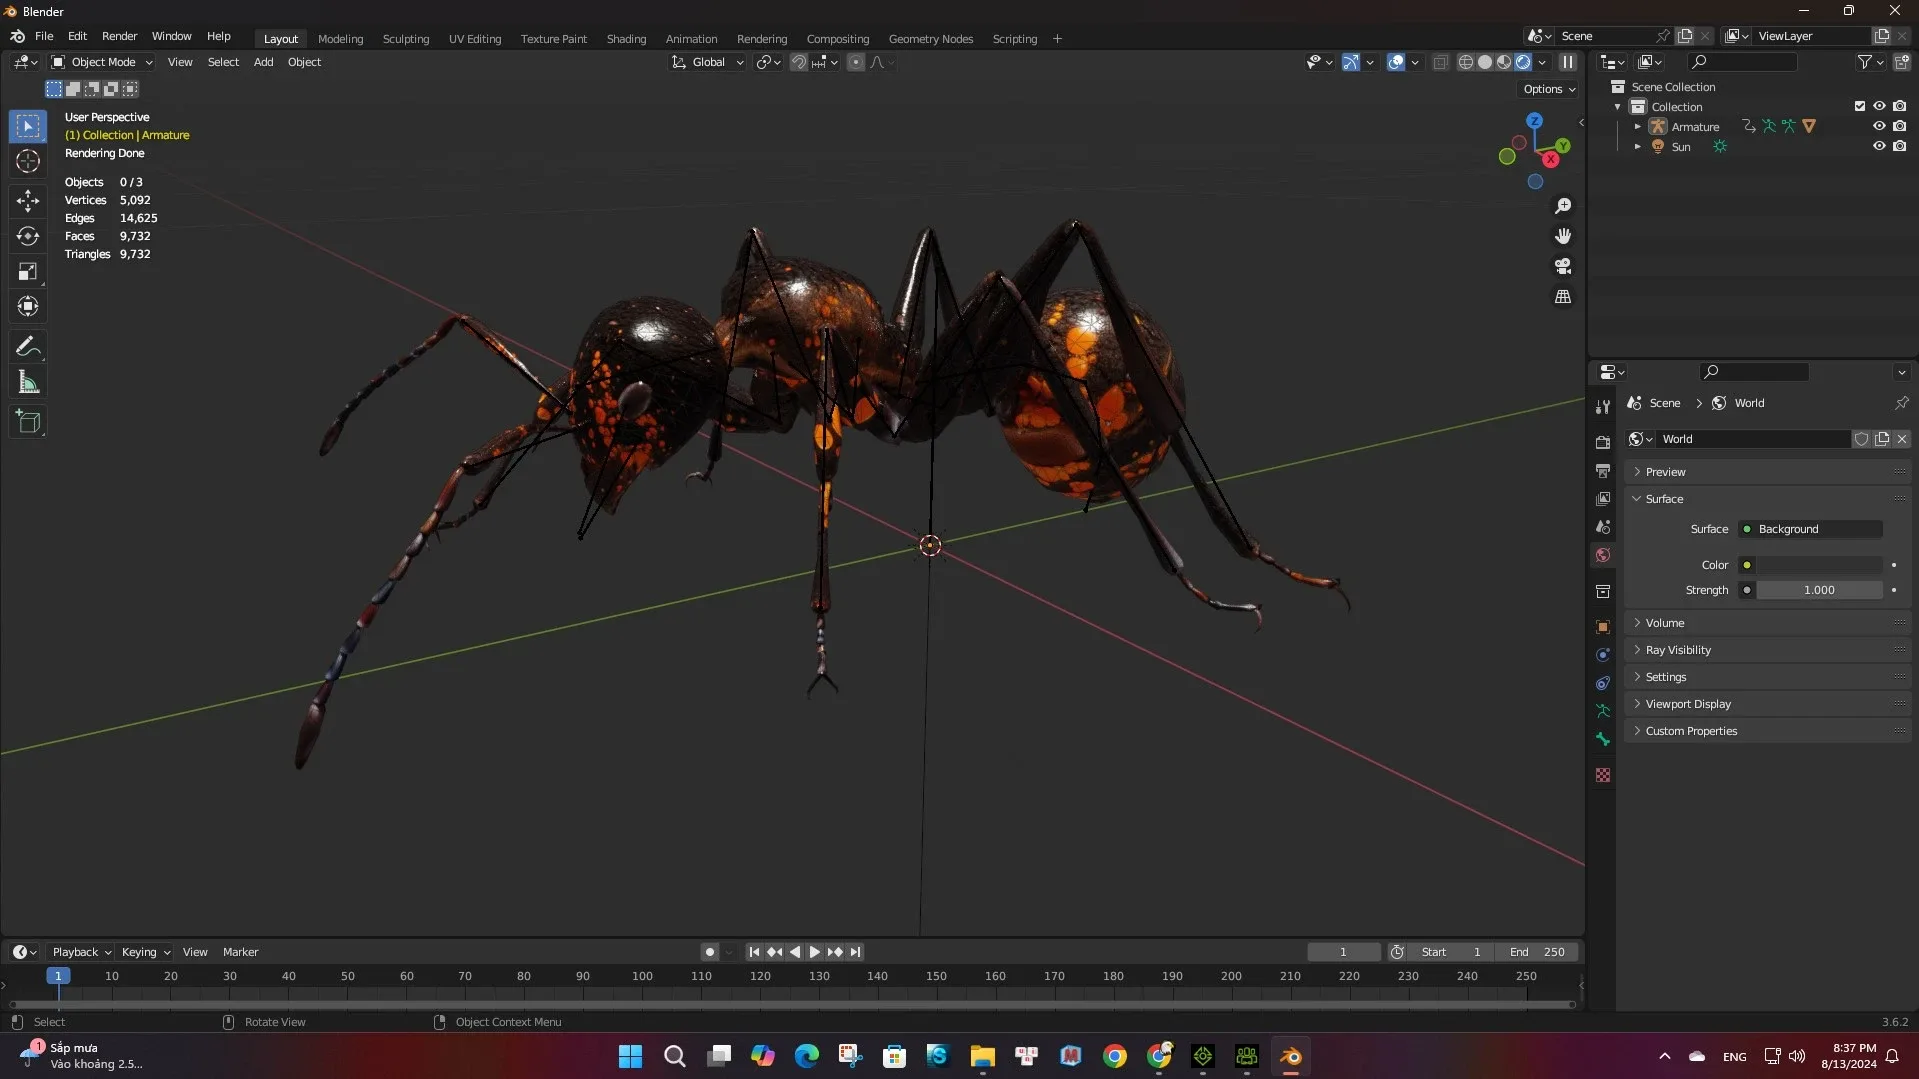
Task: Open the Blender app in Windows taskbar
Action: tap(1290, 1056)
